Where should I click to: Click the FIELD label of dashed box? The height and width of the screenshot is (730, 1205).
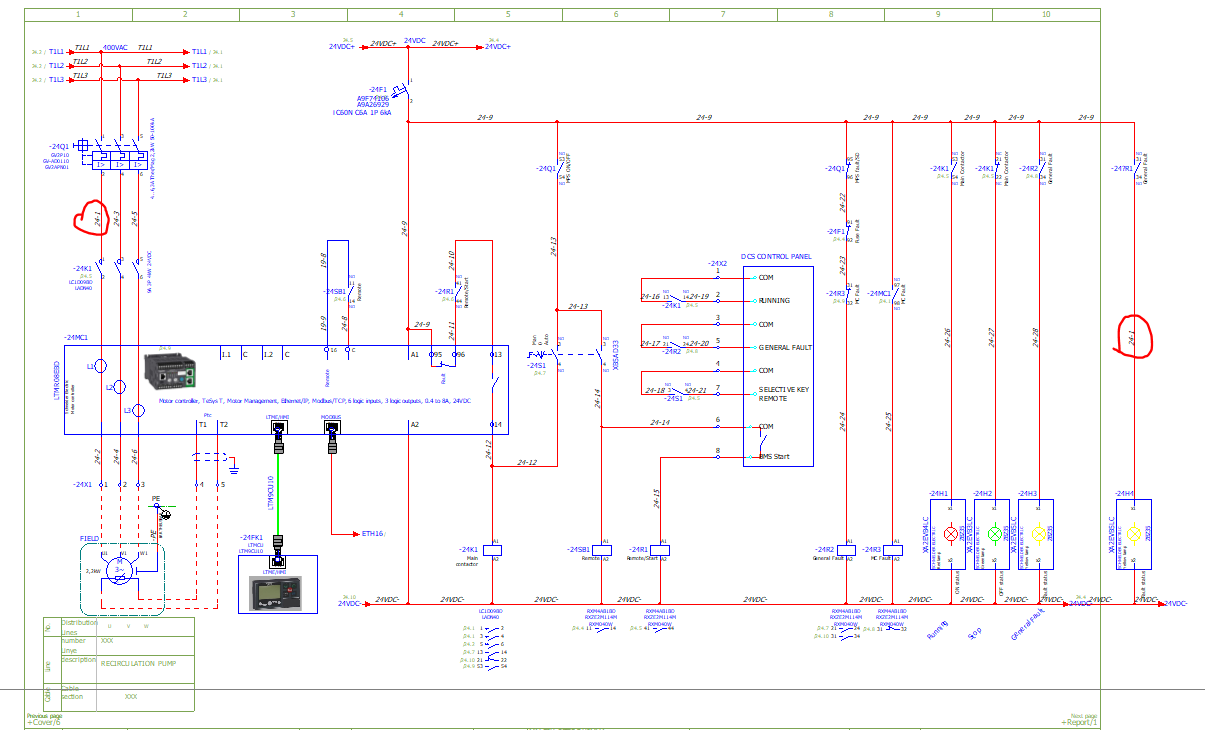pyautogui.click(x=90, y=538)
